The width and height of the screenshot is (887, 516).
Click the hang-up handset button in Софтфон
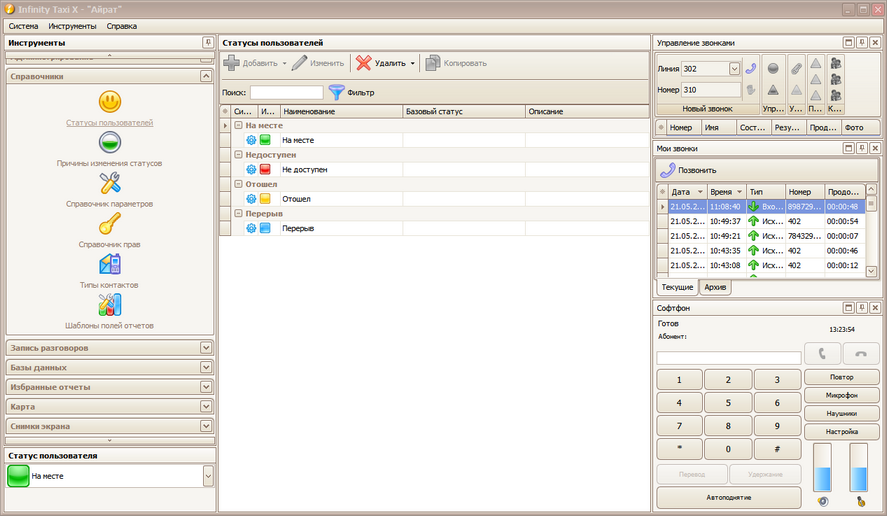[x=861, y=354]
